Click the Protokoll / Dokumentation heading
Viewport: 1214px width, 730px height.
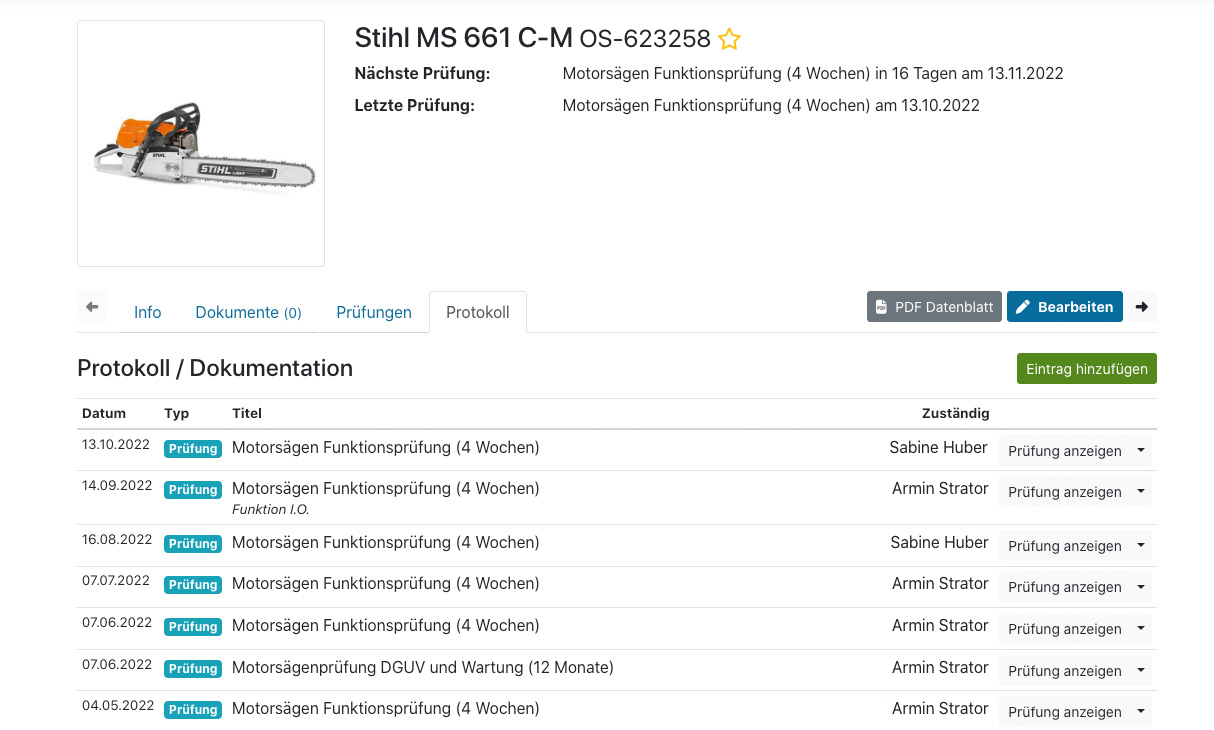(x=215, y=368)
